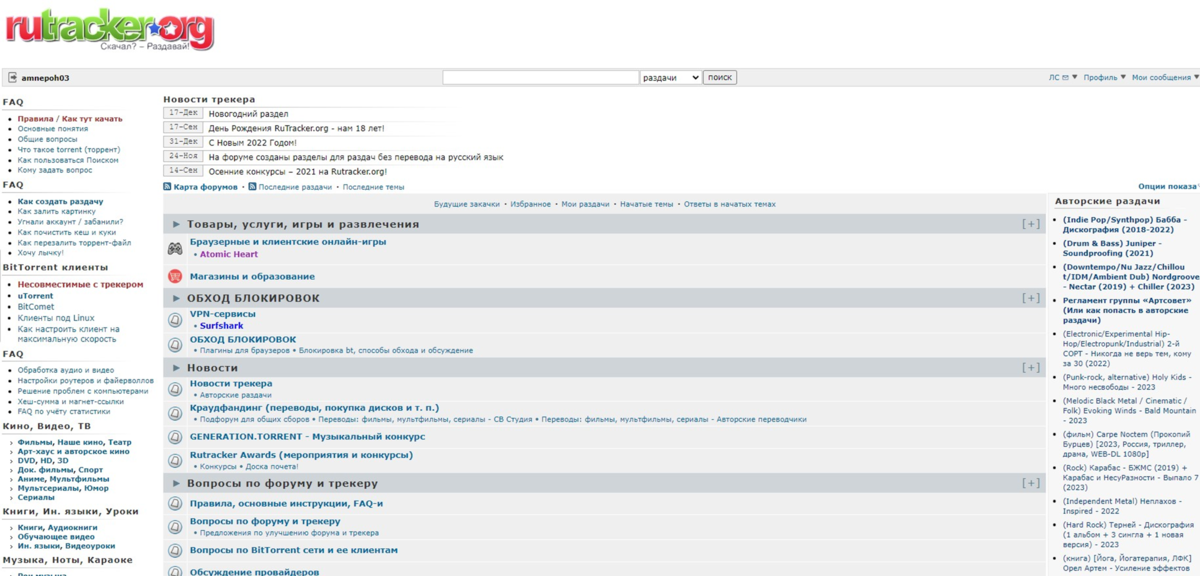Image resolution: width=1200 pixels, height=576 pixels.
Task: Click the gamepad icon for Браузерные онлайн-игры
Action: pyautogui.click(x=175, y=248)
